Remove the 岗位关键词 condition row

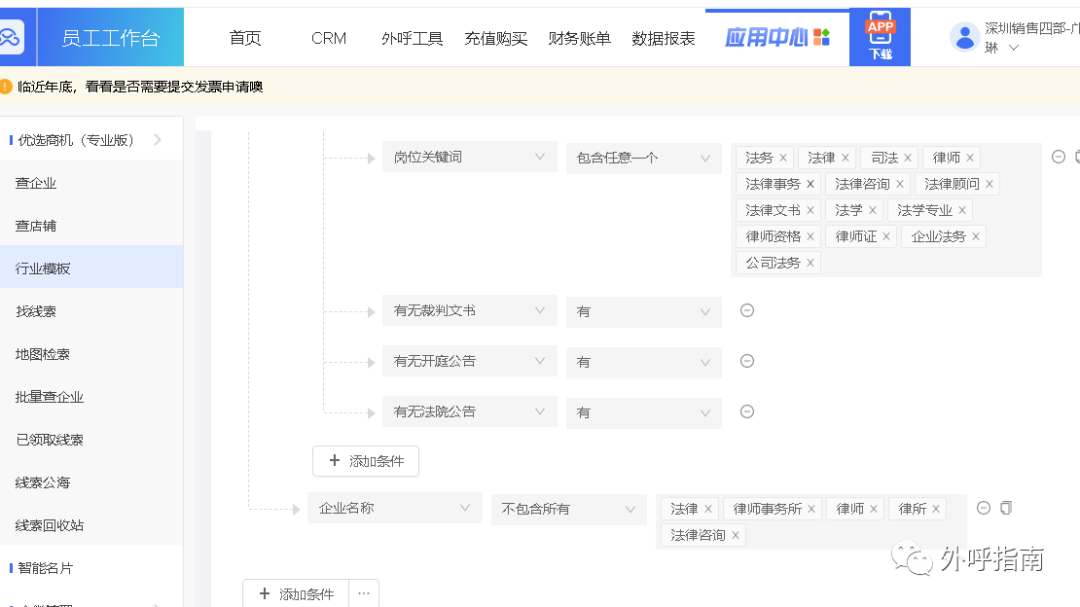click(x=1058, y=157)
